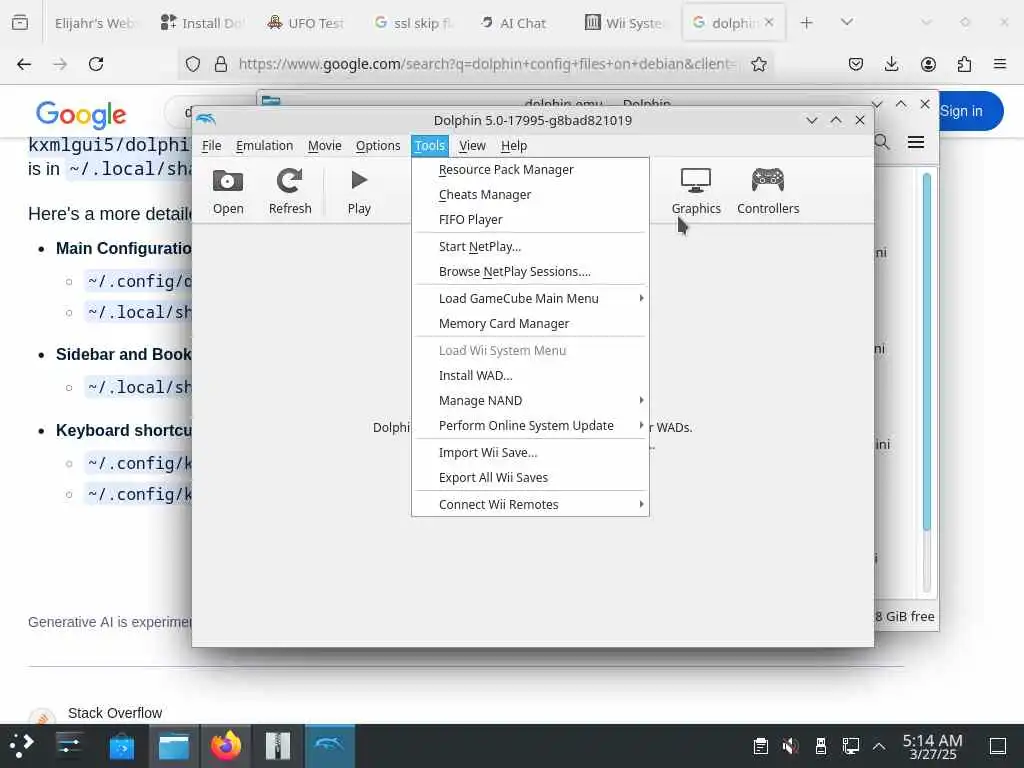Screen dimensions: 1024x768
Task: Open Firefox hamburger menu
Action: pos(1000,64)
